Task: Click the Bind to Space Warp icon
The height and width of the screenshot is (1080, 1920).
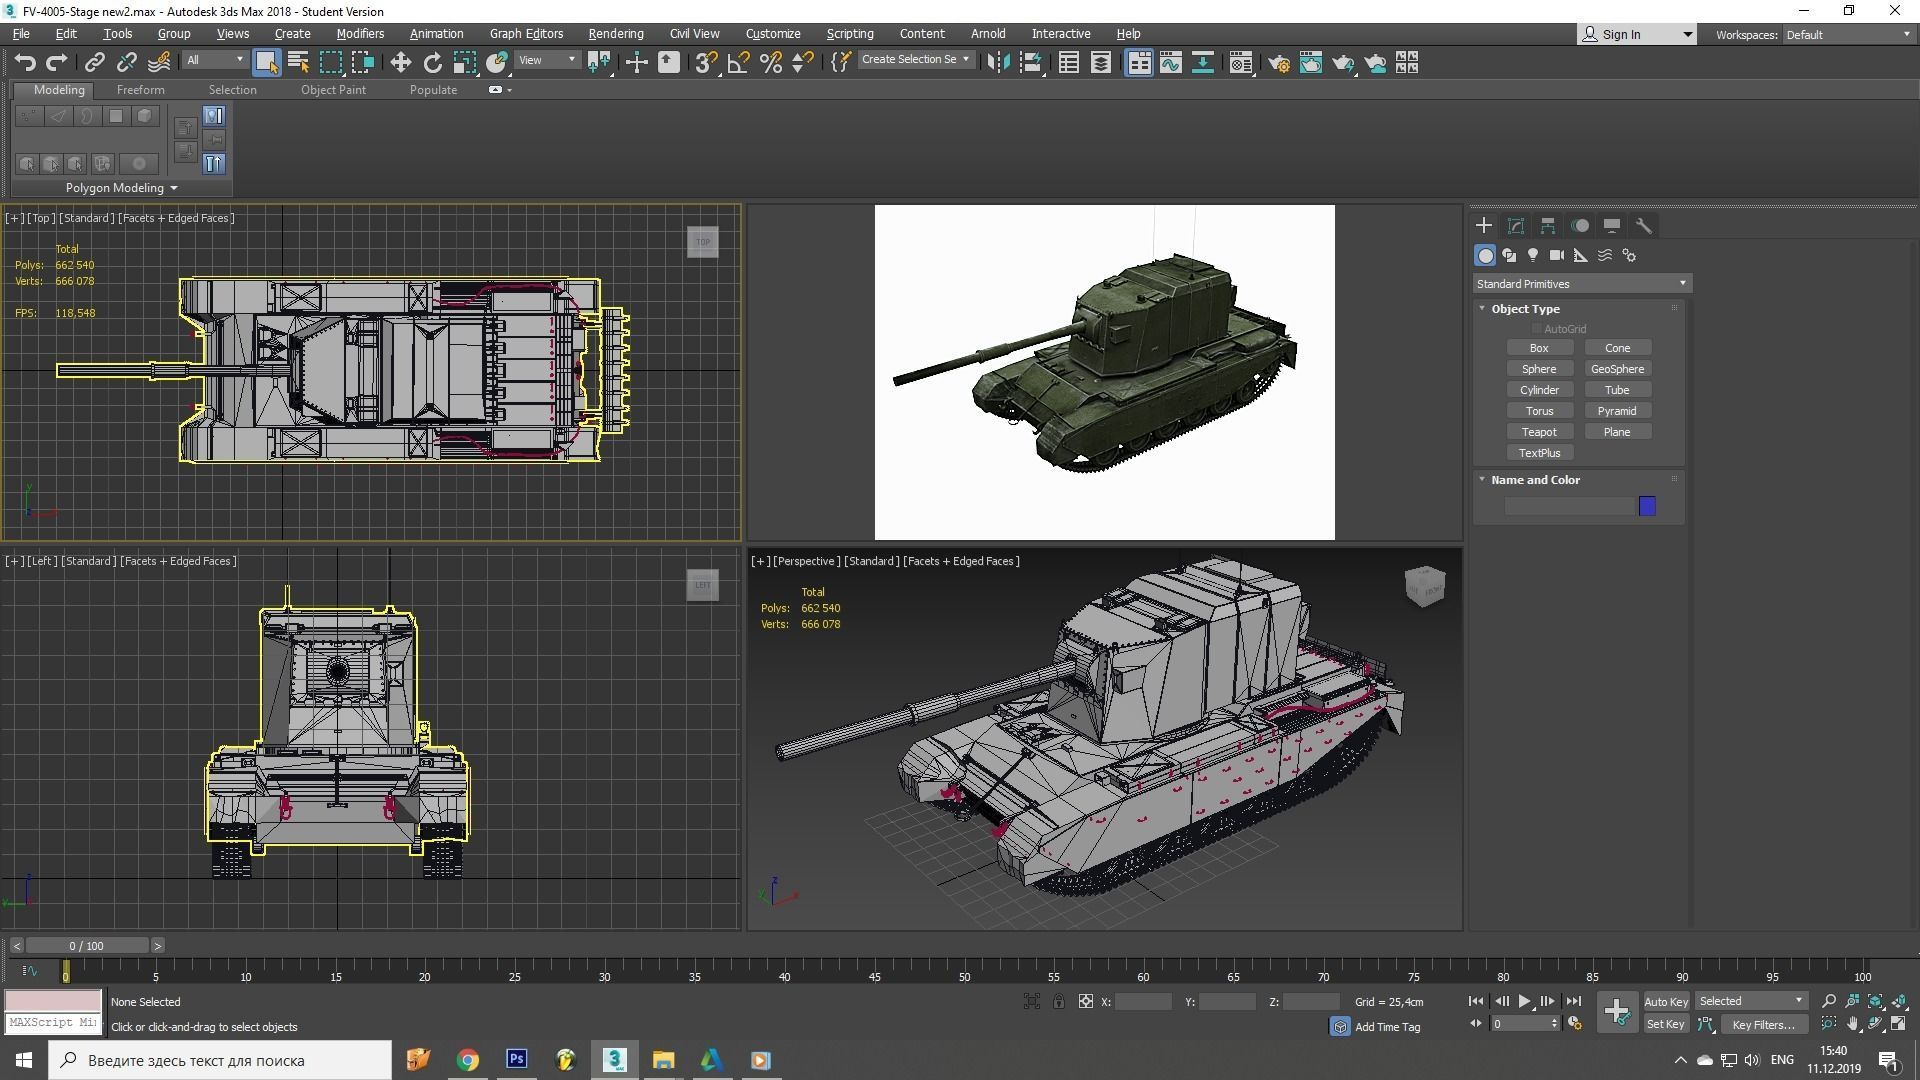Action: 158,63
